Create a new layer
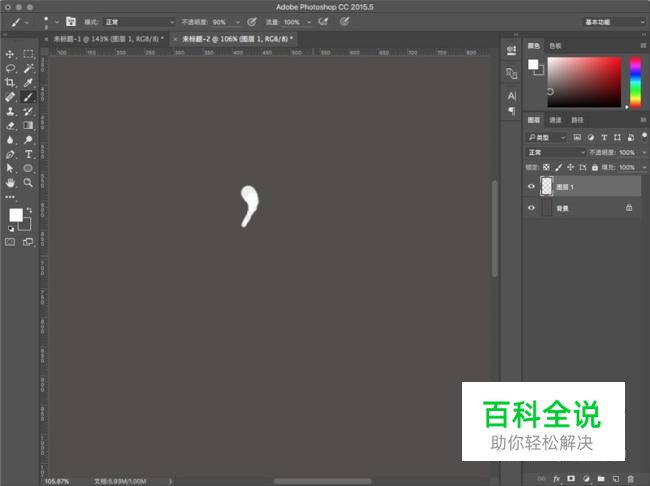The image size is (650, 486). pos(616,479)
